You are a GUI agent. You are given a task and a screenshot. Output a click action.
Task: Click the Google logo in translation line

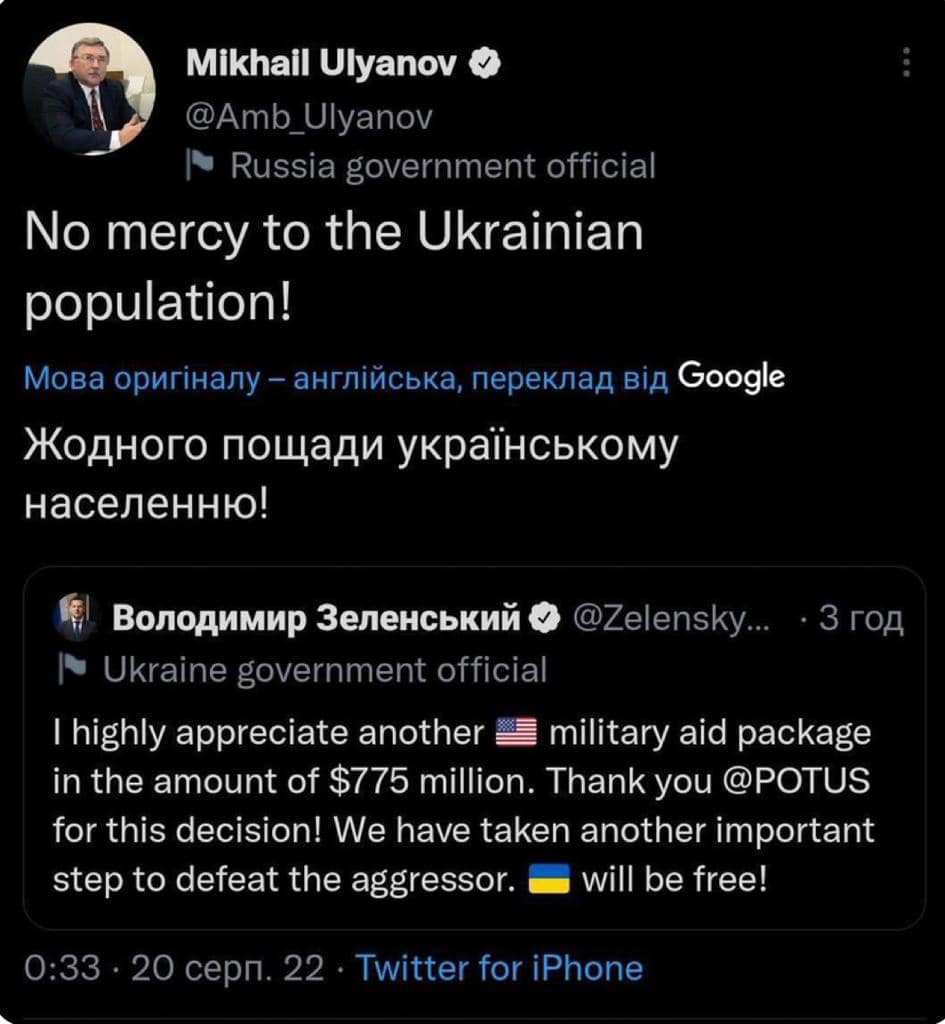730,377
